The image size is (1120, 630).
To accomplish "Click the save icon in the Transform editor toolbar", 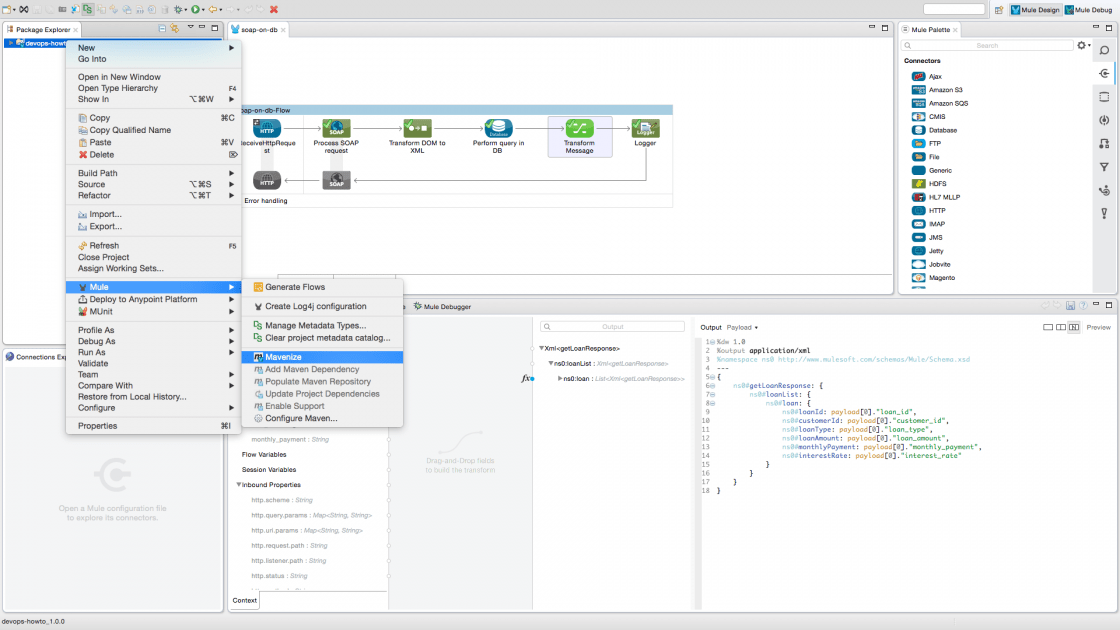I will (1070, 305).
